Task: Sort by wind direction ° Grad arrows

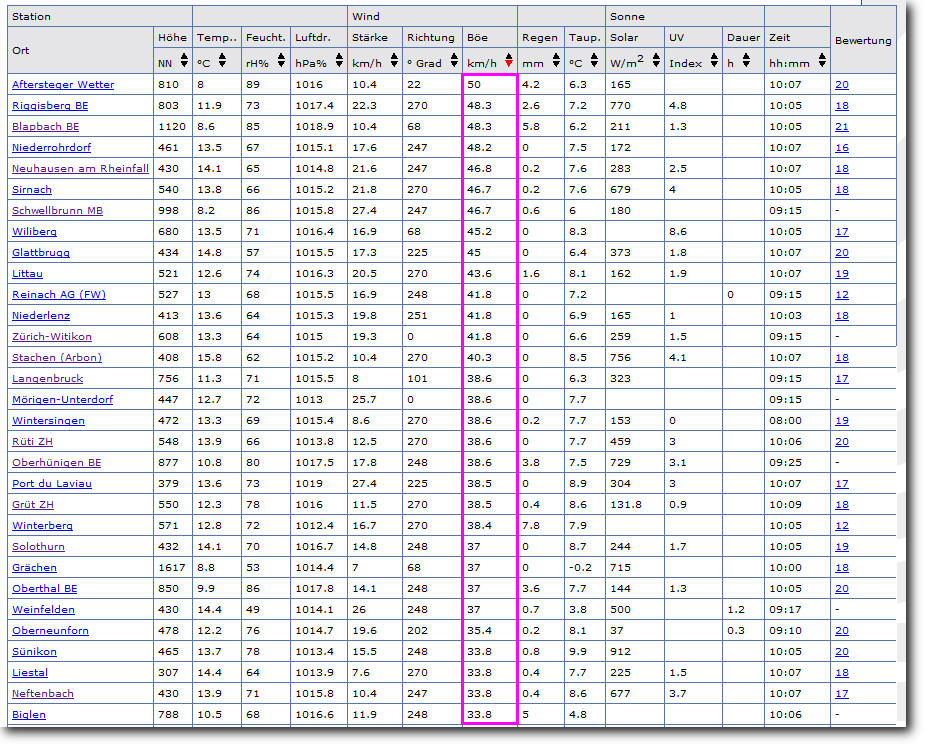Action: pos(450,62)
